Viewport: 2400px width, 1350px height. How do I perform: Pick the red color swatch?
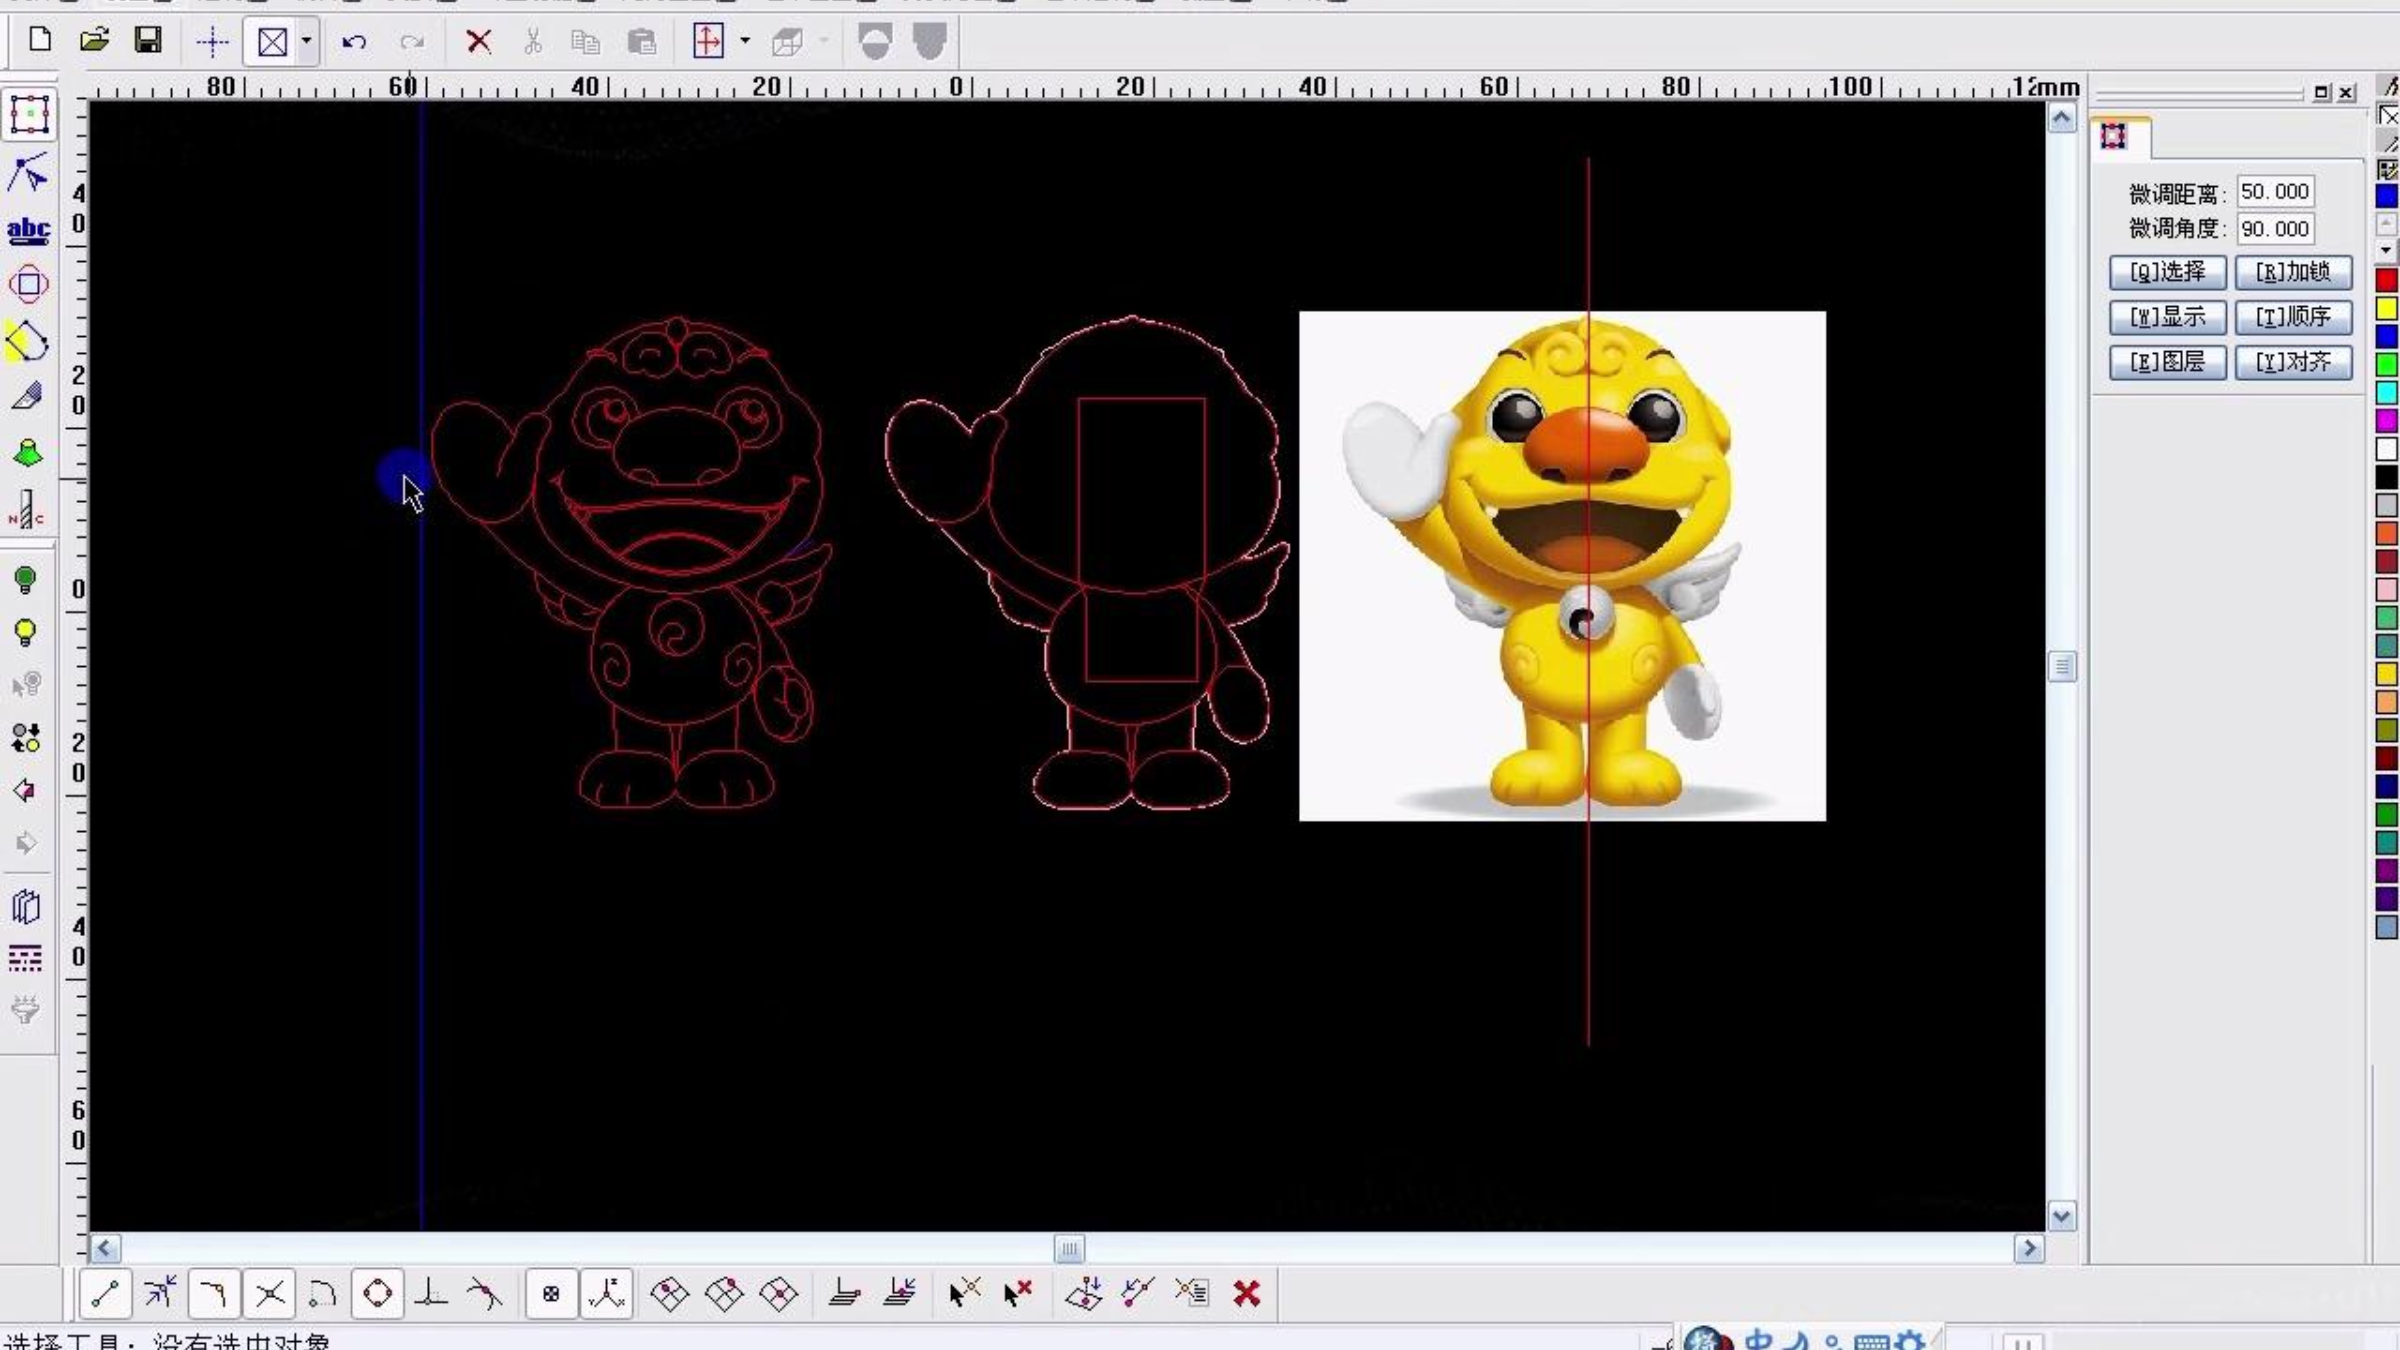[x=2387, y=280]
